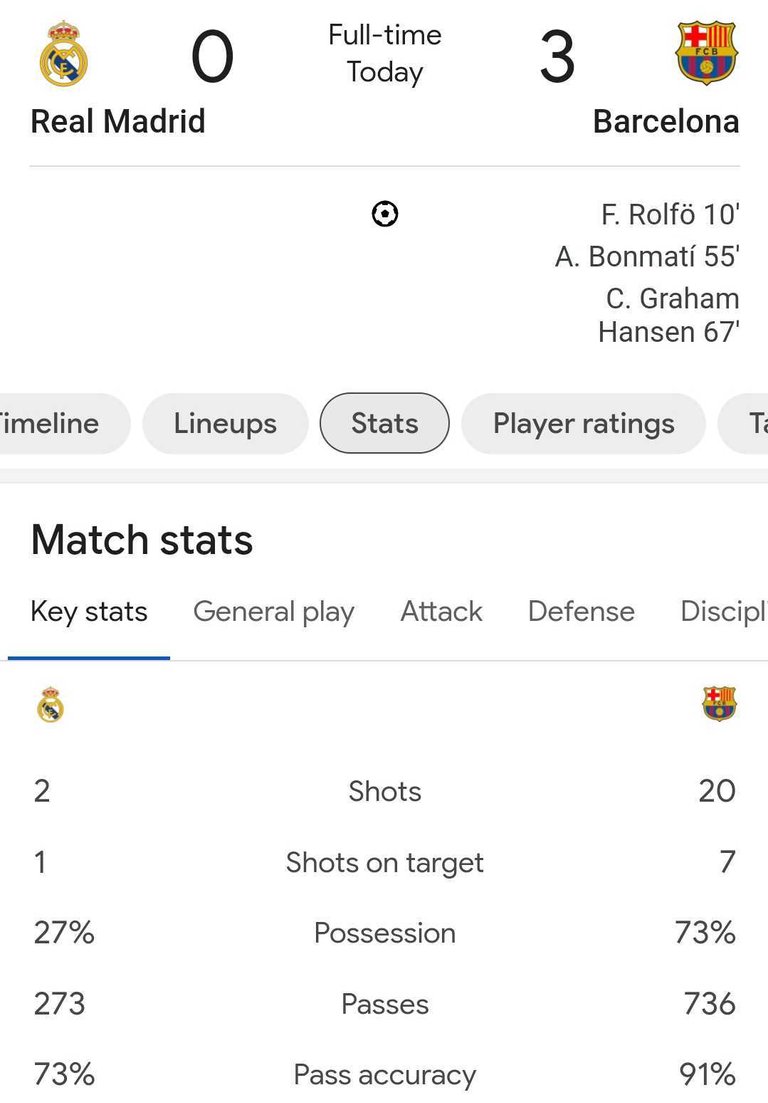
Task: Click scorer C. Graham Hansen 67'
Action: [669, 315]
